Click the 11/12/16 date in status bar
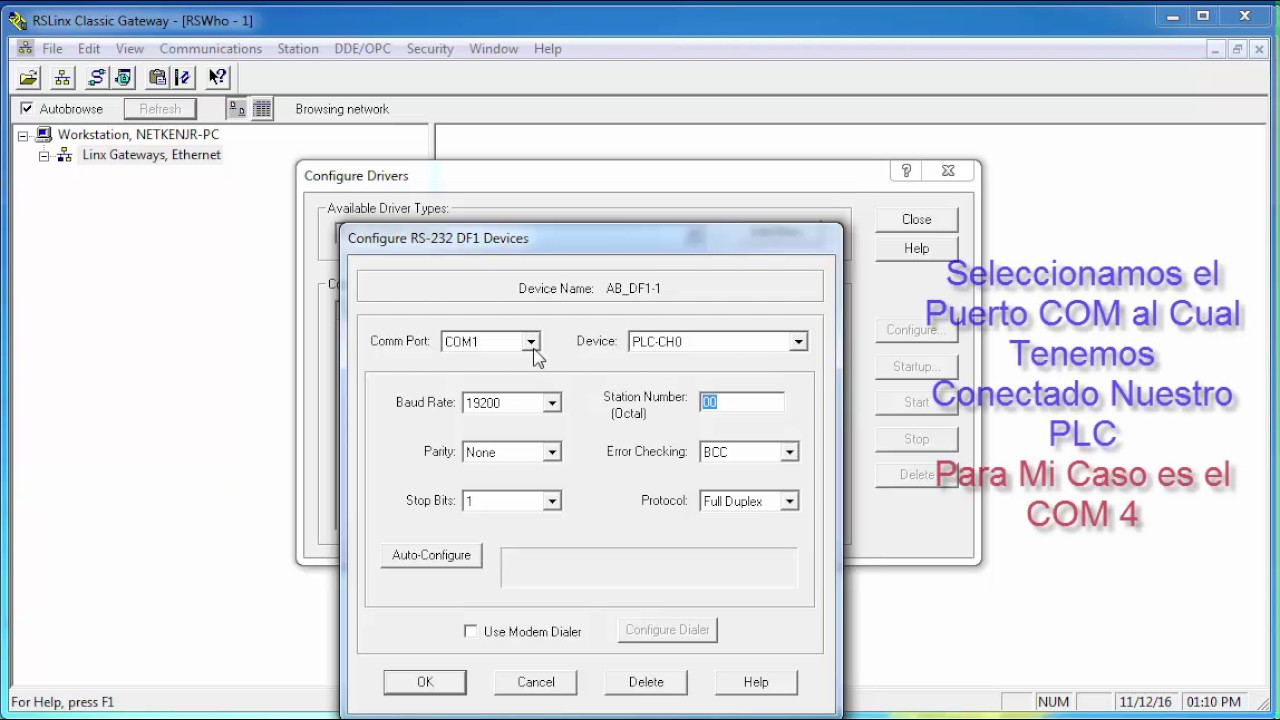 1147,702
